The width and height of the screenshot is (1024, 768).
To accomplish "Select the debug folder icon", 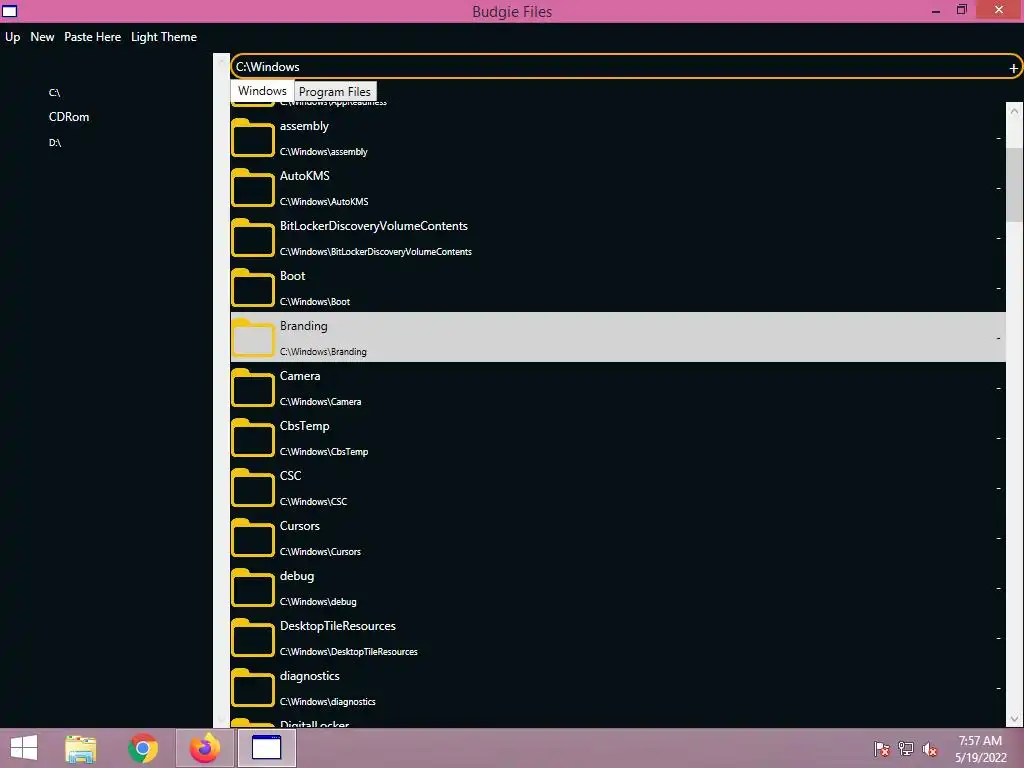I will [x=253, y=588].
